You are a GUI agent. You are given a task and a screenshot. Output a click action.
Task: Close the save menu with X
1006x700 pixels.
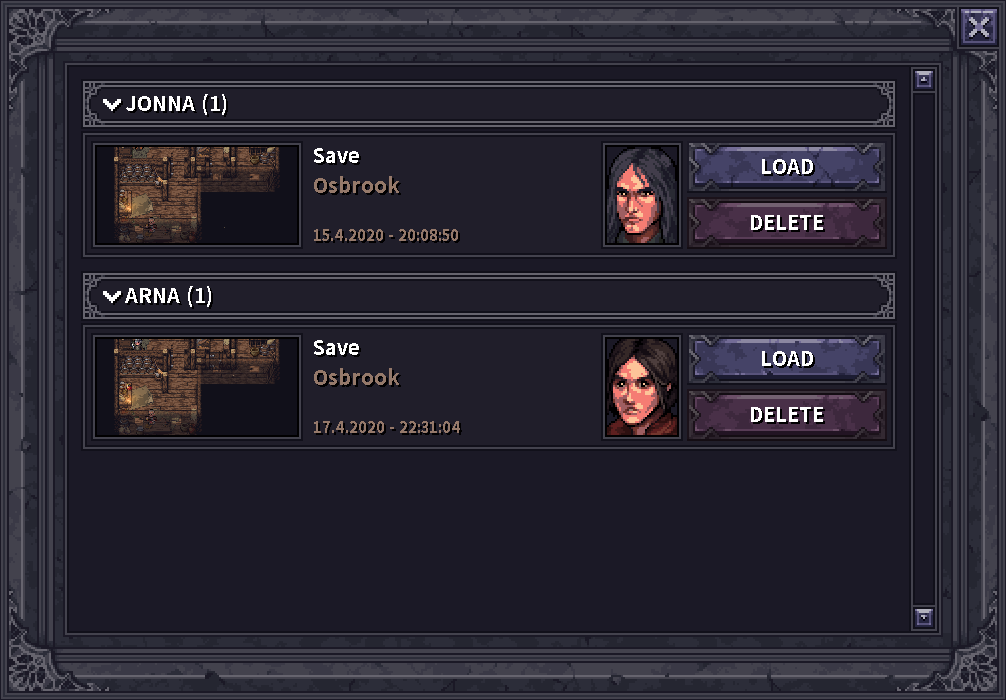click(x=978, y=27)
